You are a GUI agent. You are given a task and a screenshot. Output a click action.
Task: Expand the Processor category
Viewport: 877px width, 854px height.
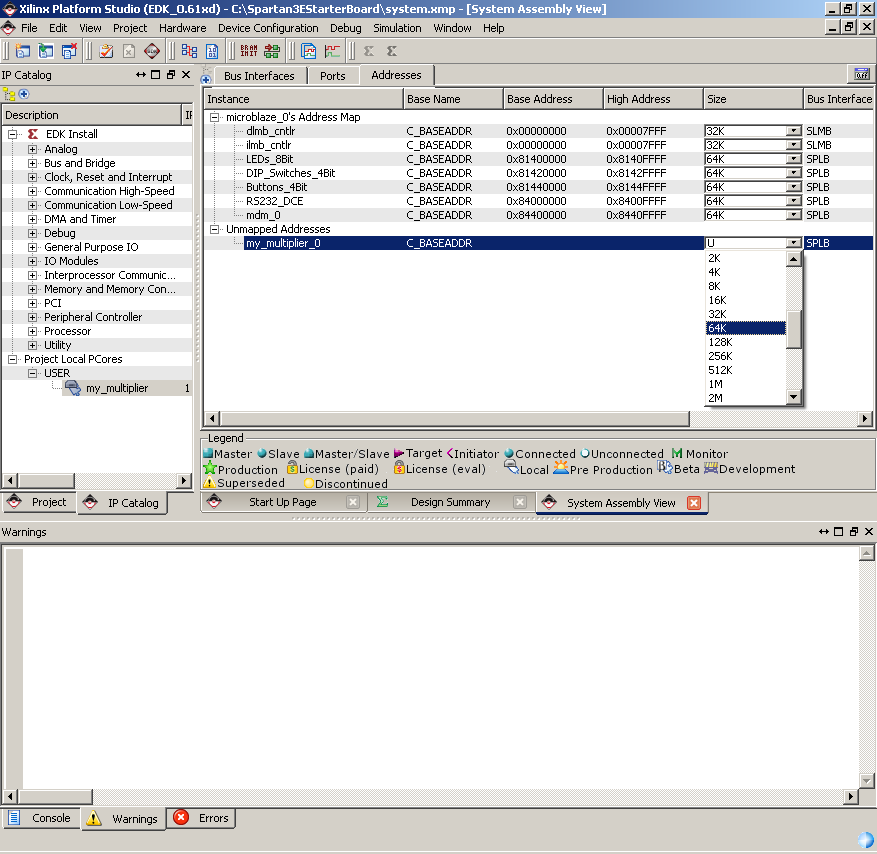[x=32, y=331]
